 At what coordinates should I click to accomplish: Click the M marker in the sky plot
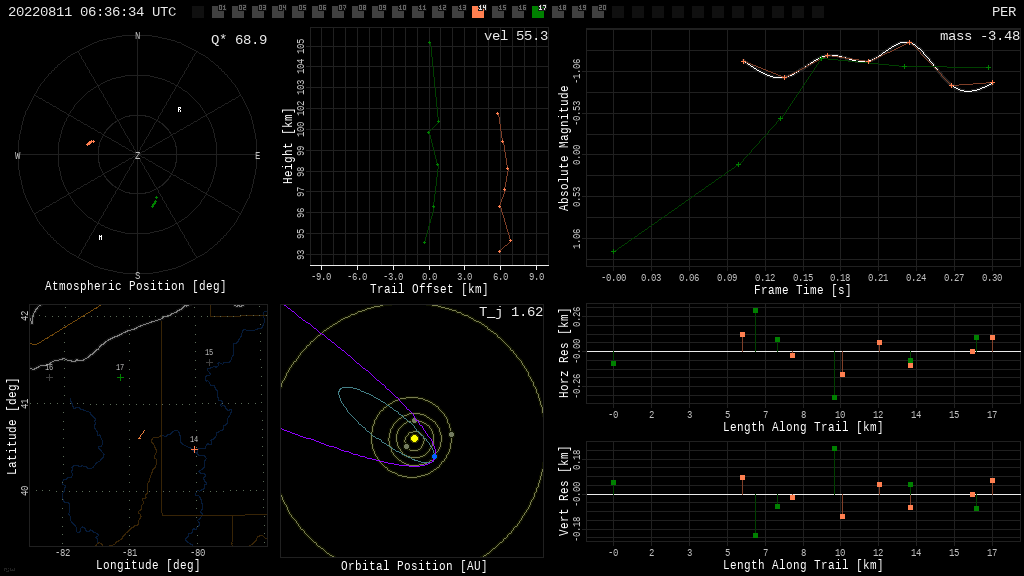(100, 238)
